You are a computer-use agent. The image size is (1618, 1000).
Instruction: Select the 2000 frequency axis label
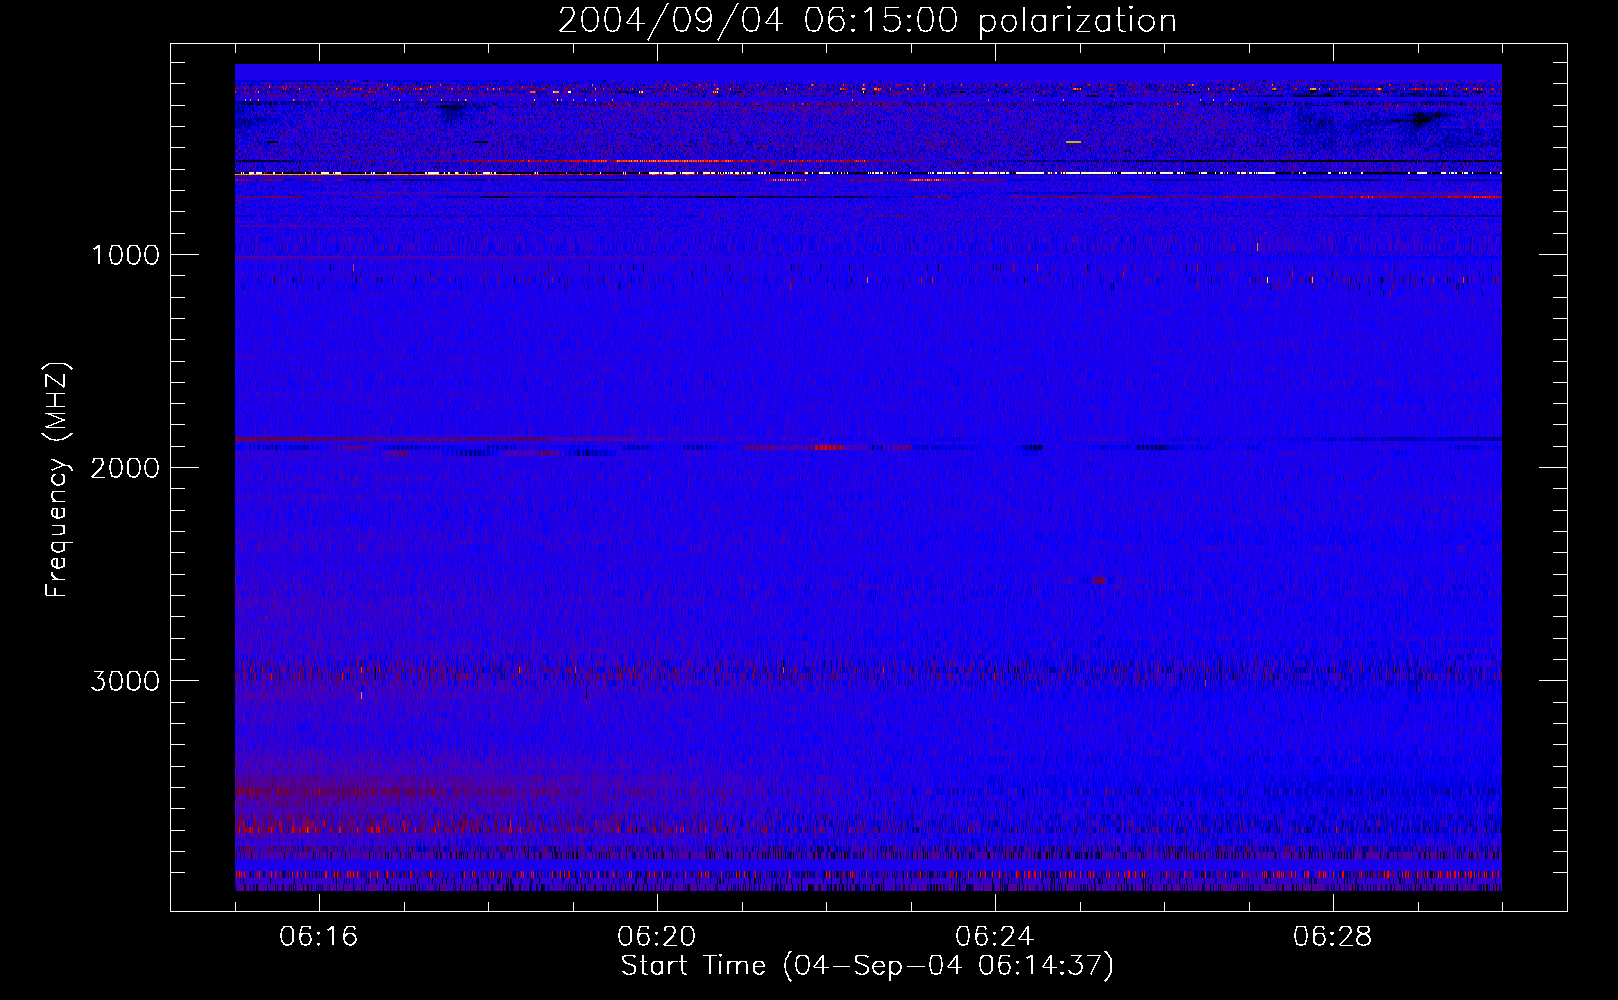coord(125,468)
